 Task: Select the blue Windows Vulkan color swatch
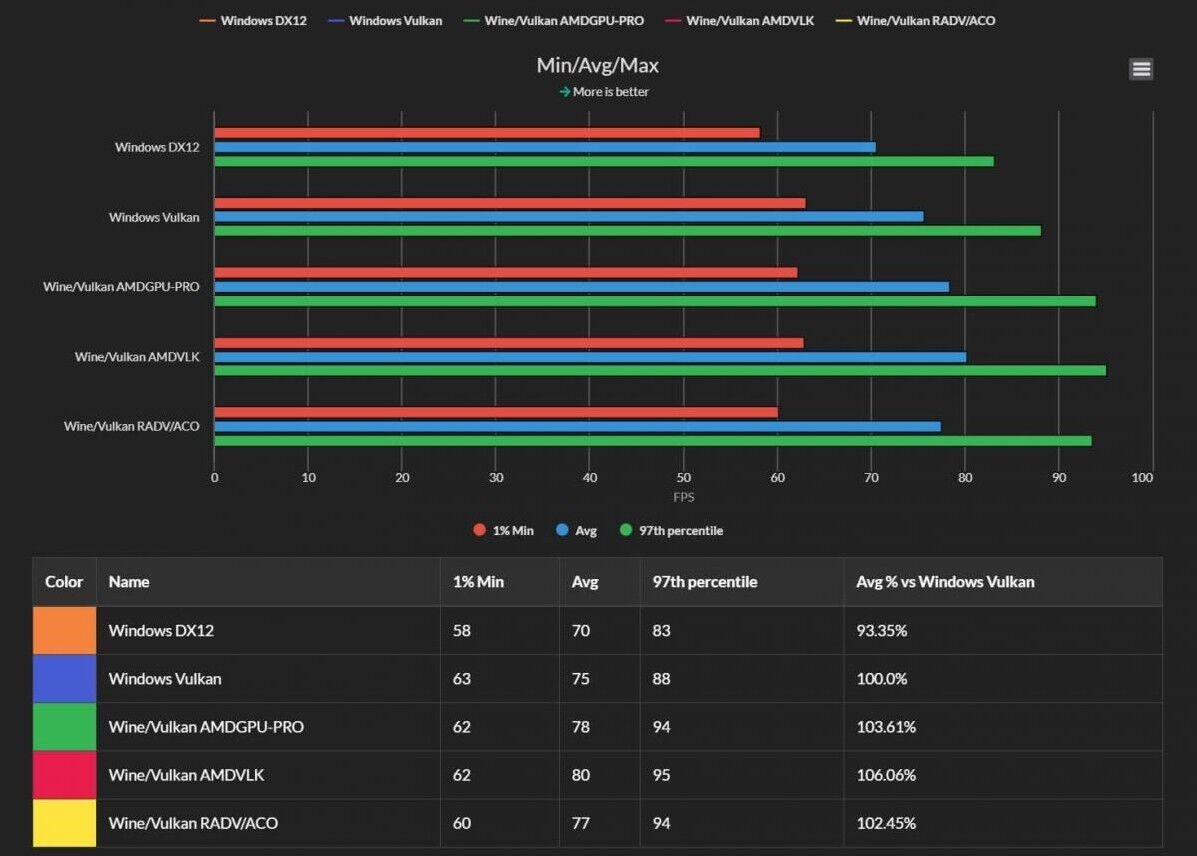click(x=64, y=679)
